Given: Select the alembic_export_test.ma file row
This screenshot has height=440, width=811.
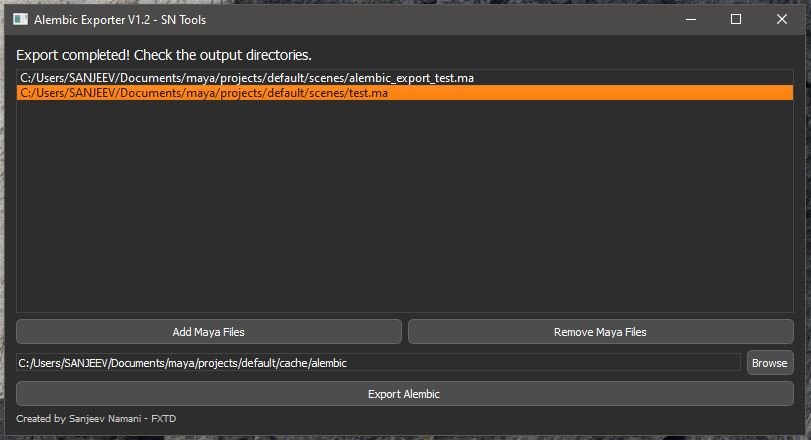Looking at the screenshot, I should tap(404, 78).
